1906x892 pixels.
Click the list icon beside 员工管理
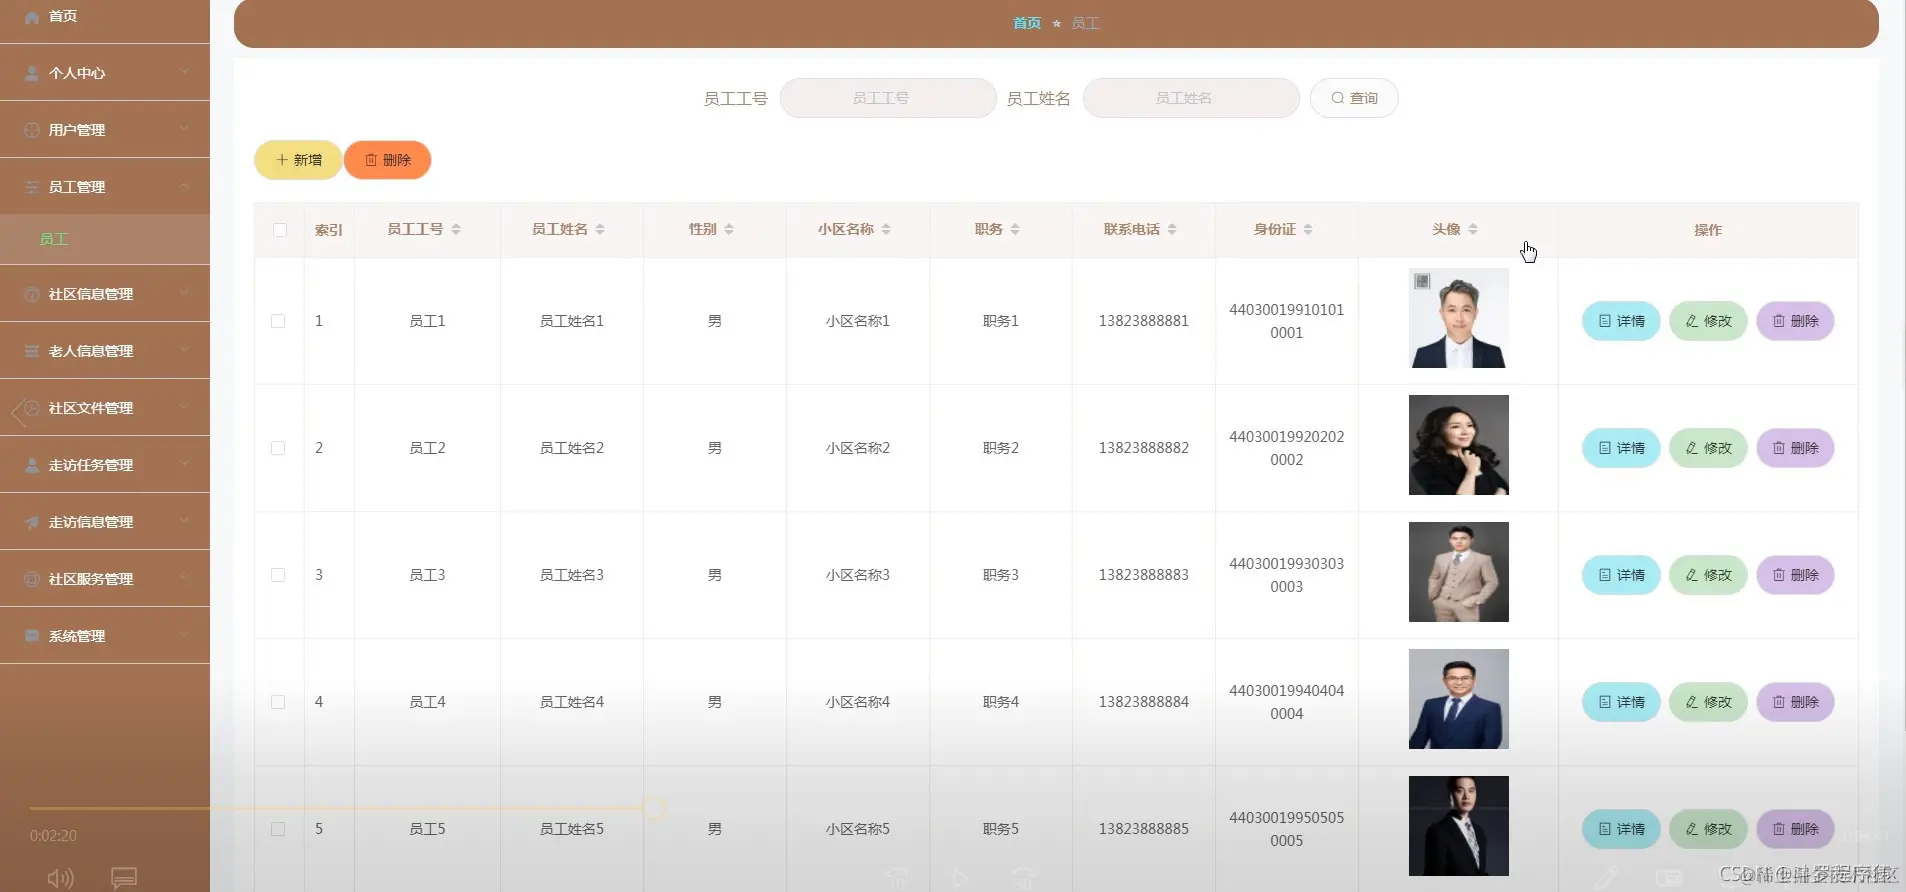[x=32, y=187]
